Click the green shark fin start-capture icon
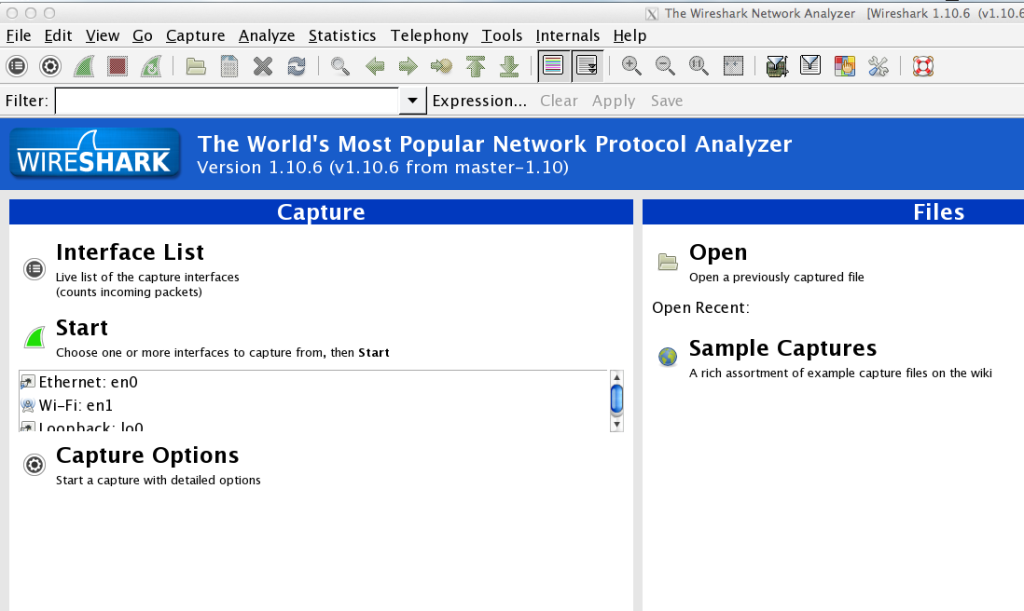This screenshot has width=1024, height=611. [84, 67]
